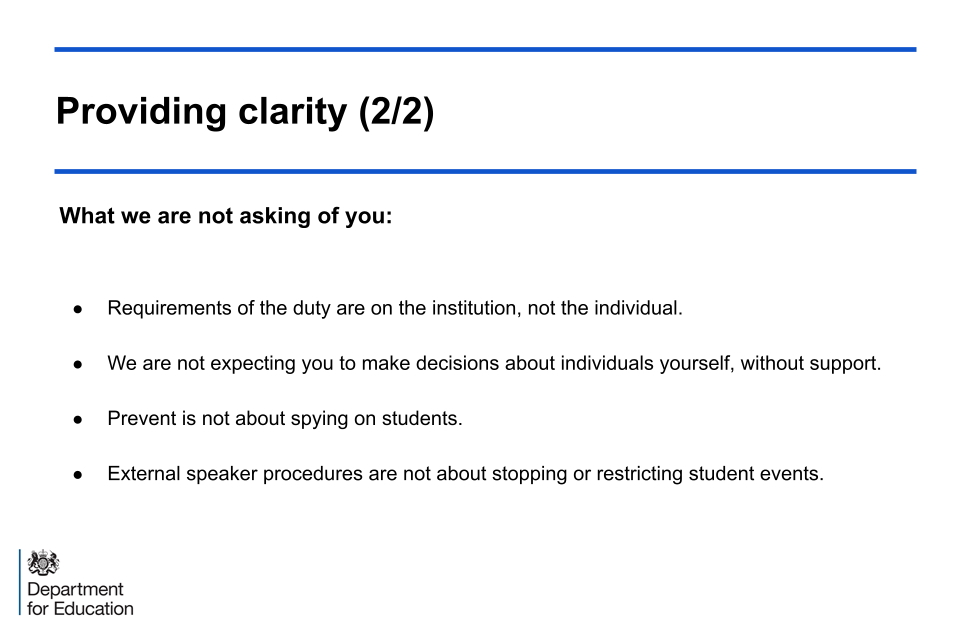
Task: Click the vertical blue bar beside the logo
Action: point(20,582)
